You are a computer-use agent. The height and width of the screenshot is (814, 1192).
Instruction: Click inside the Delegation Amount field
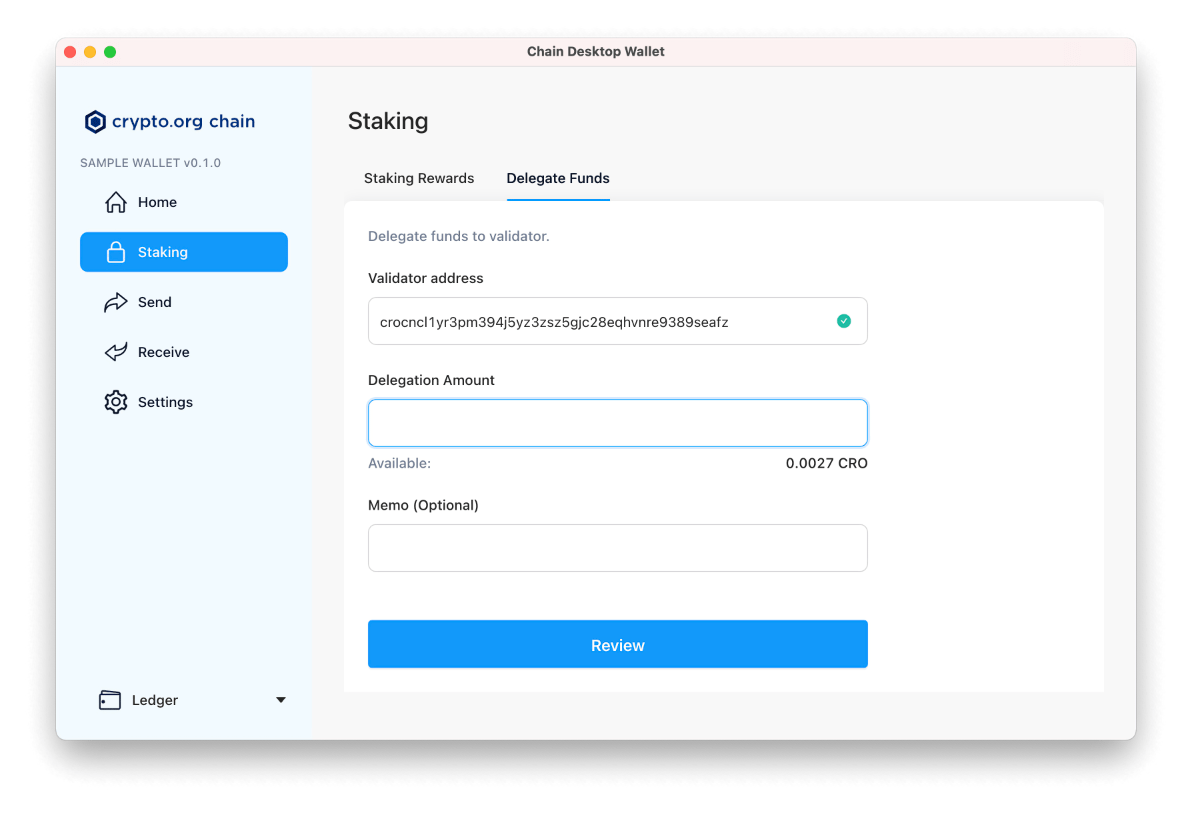coord(617,422)
